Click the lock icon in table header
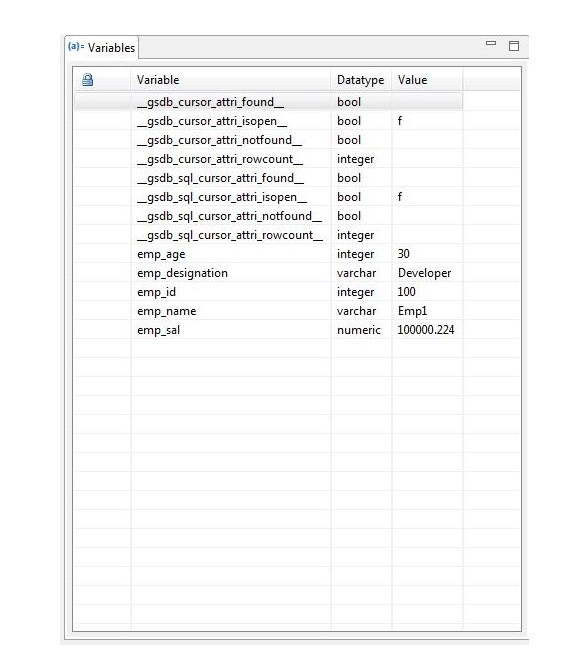Image resolution: width=569 pixels, height=671 pixels. [x=87, y=80]
